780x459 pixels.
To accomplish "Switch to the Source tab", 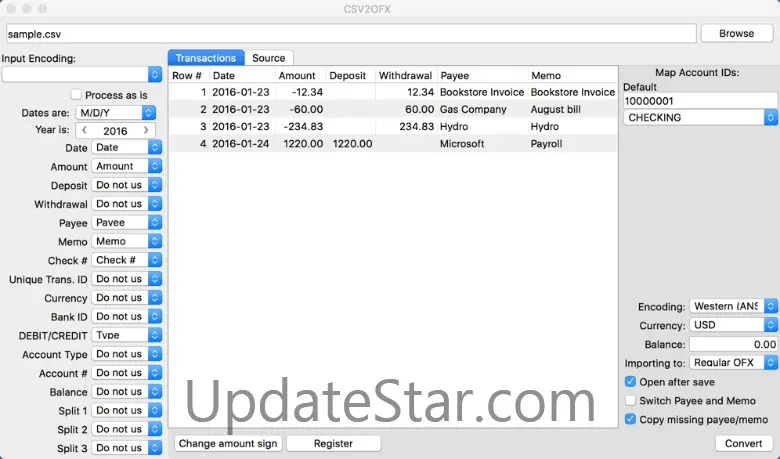I will coord(269,58).
